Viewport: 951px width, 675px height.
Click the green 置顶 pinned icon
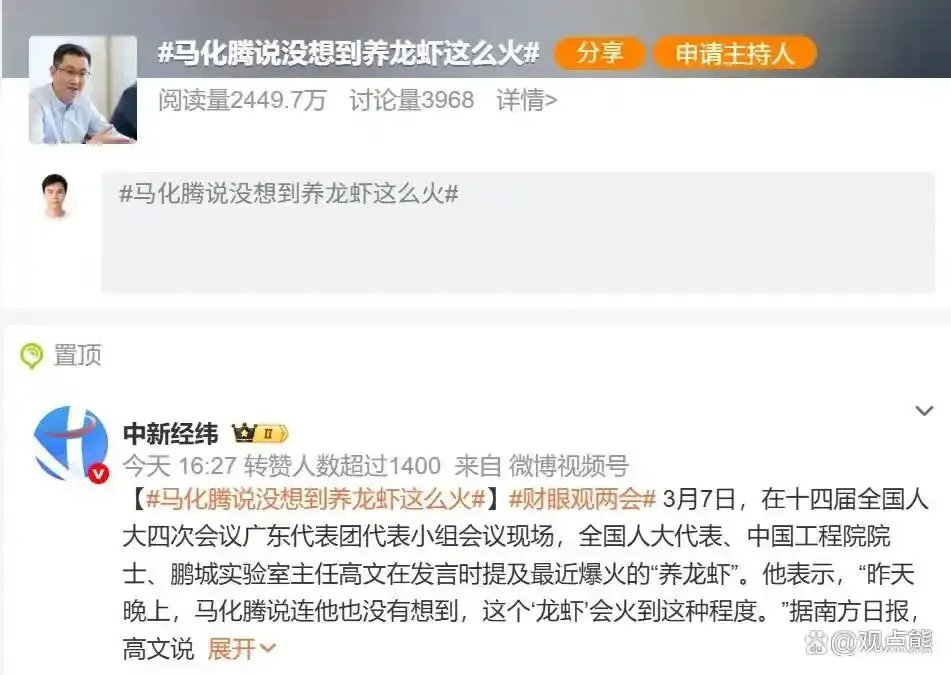pyautogui.click(x=31, y=355)
